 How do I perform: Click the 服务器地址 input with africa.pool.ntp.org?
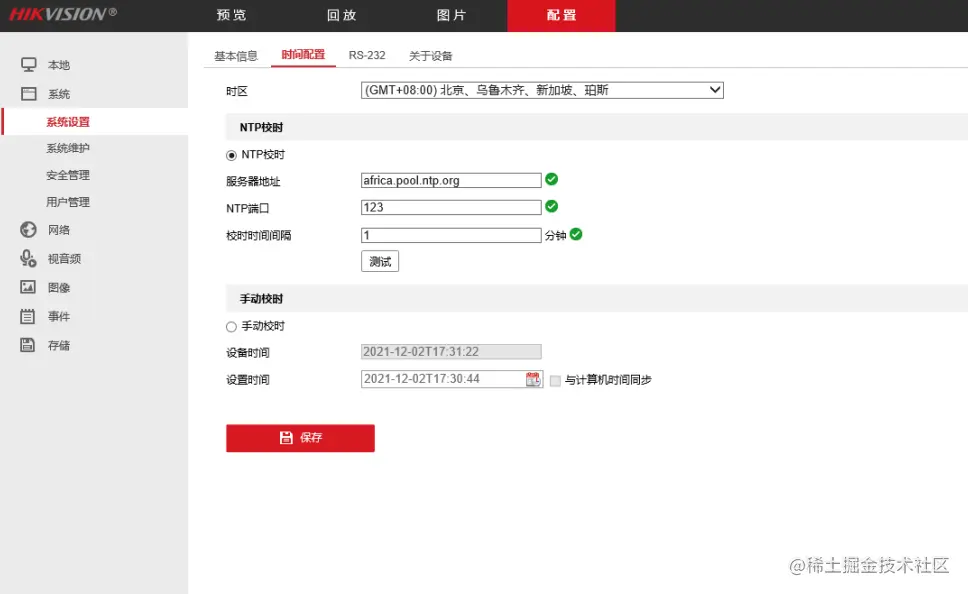click(x=451, y=180)
